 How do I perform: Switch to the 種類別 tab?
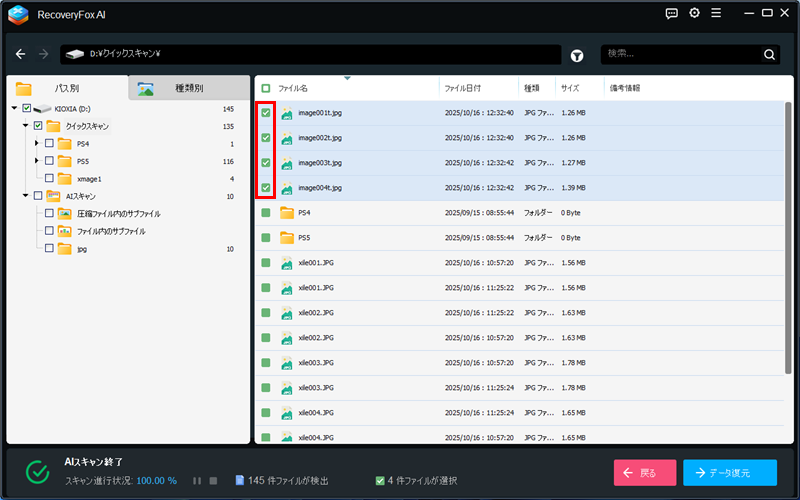[x=188, y=88]
